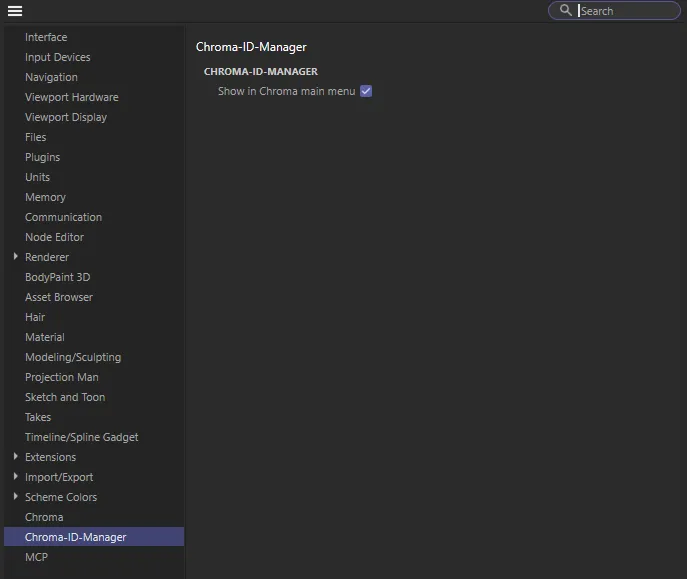Image resolution: width=687 pixels, height=579 pixels.
Task: Click the Show in Chroma main menu label
Action: (x=287, y=91)
